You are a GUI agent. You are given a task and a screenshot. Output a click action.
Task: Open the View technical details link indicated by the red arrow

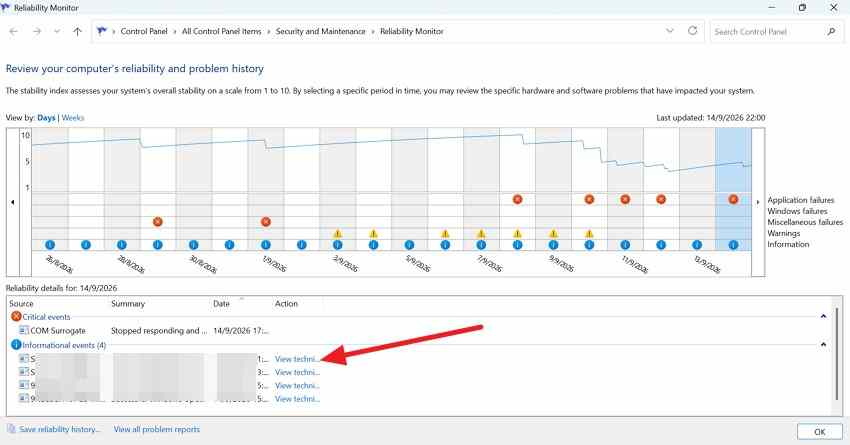[297, 359]
